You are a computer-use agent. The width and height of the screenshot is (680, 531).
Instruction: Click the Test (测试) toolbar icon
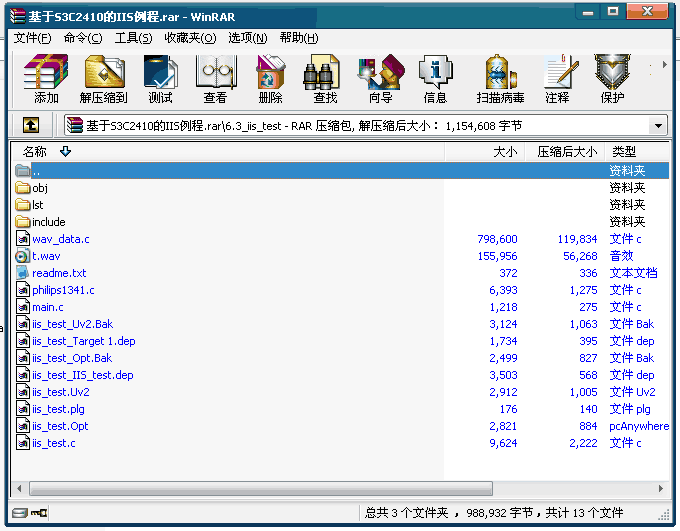[160, 72]
